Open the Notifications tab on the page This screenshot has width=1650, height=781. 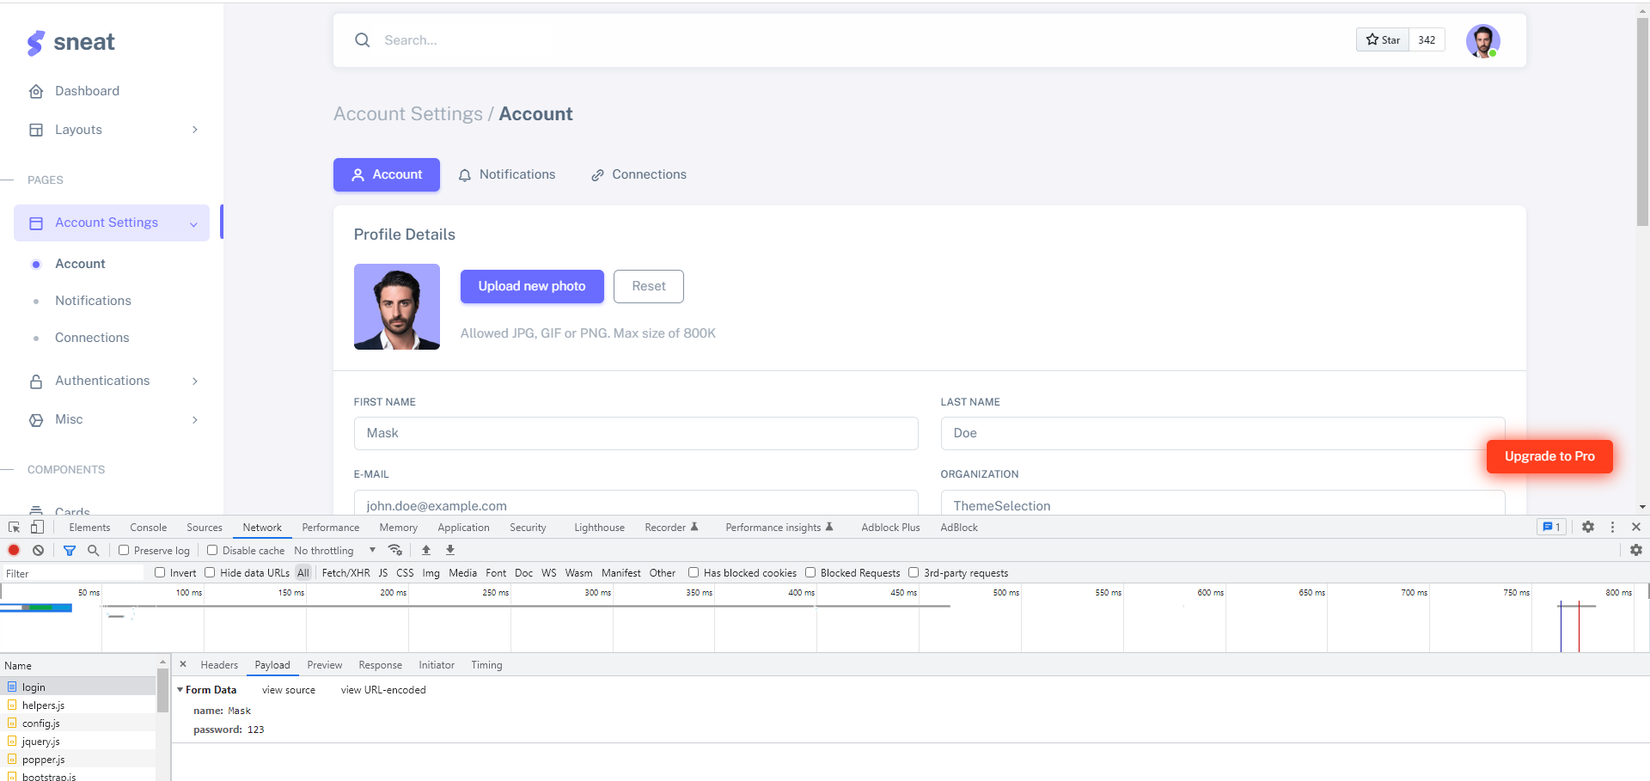[506, 174]
